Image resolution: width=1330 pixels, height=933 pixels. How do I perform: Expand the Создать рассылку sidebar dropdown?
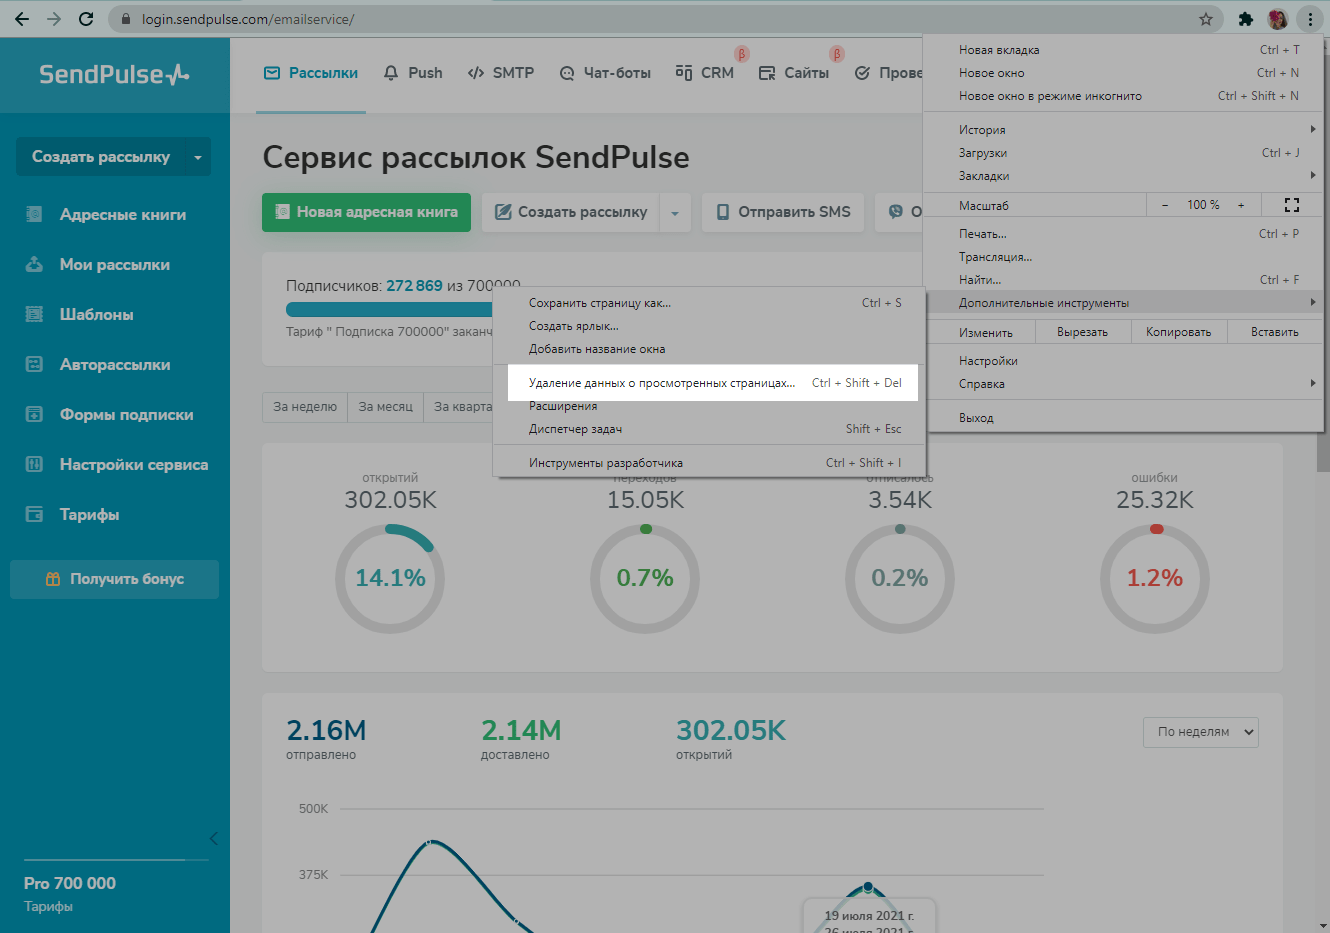[x=197, y=157]
